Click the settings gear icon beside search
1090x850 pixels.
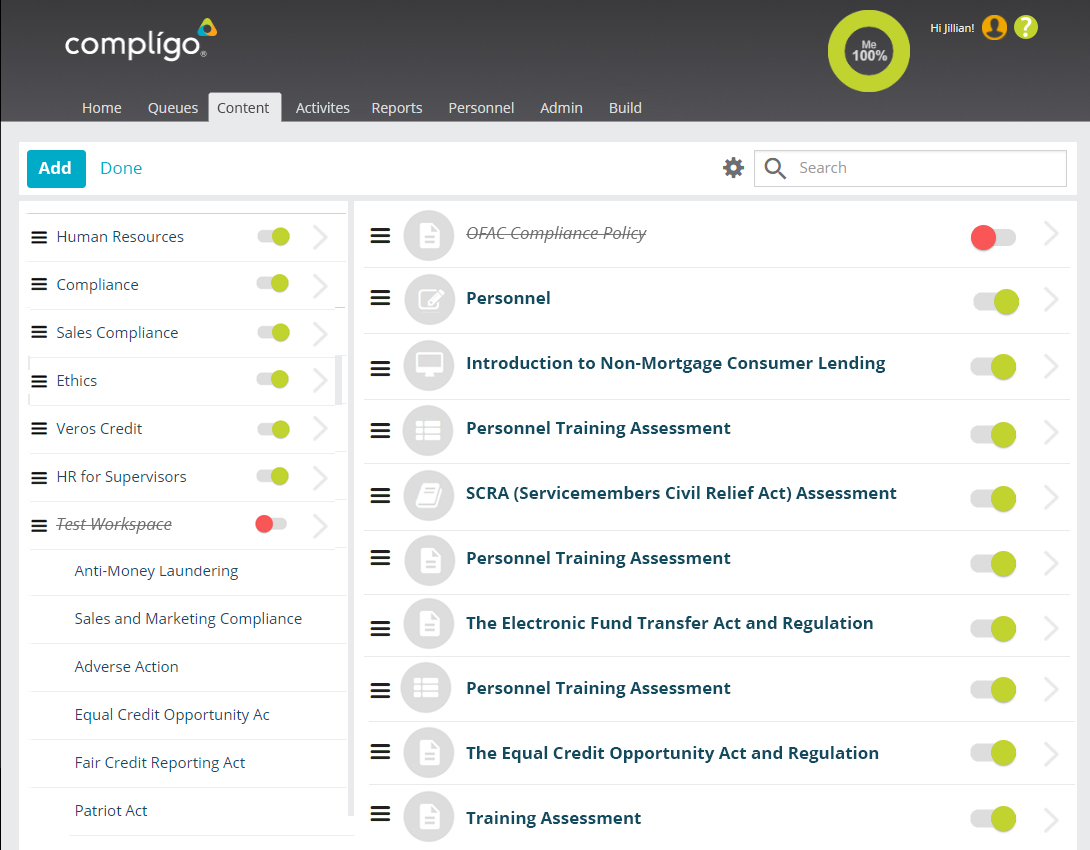tap(734, 168)
